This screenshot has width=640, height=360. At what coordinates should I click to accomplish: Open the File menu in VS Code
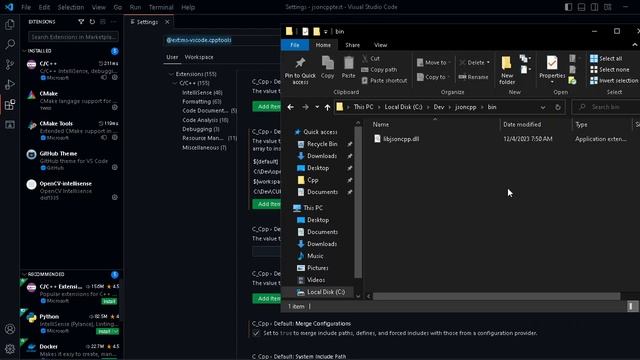click(26, 7)
